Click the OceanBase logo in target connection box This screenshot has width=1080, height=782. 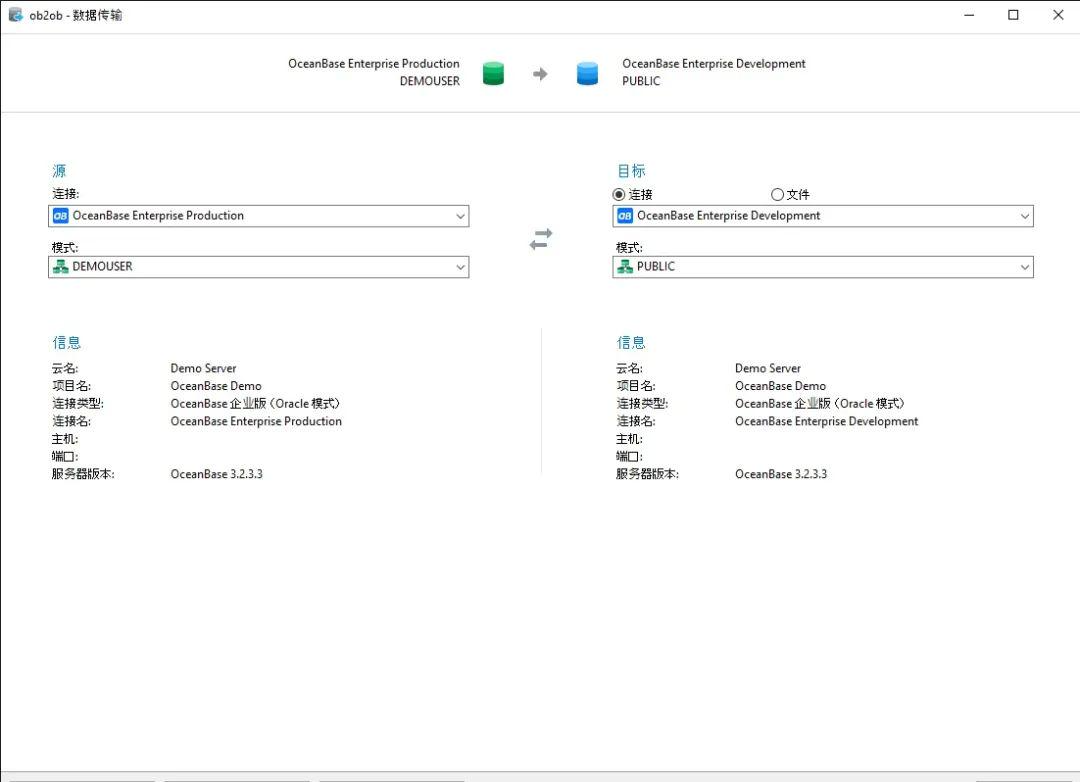point(625,216)
